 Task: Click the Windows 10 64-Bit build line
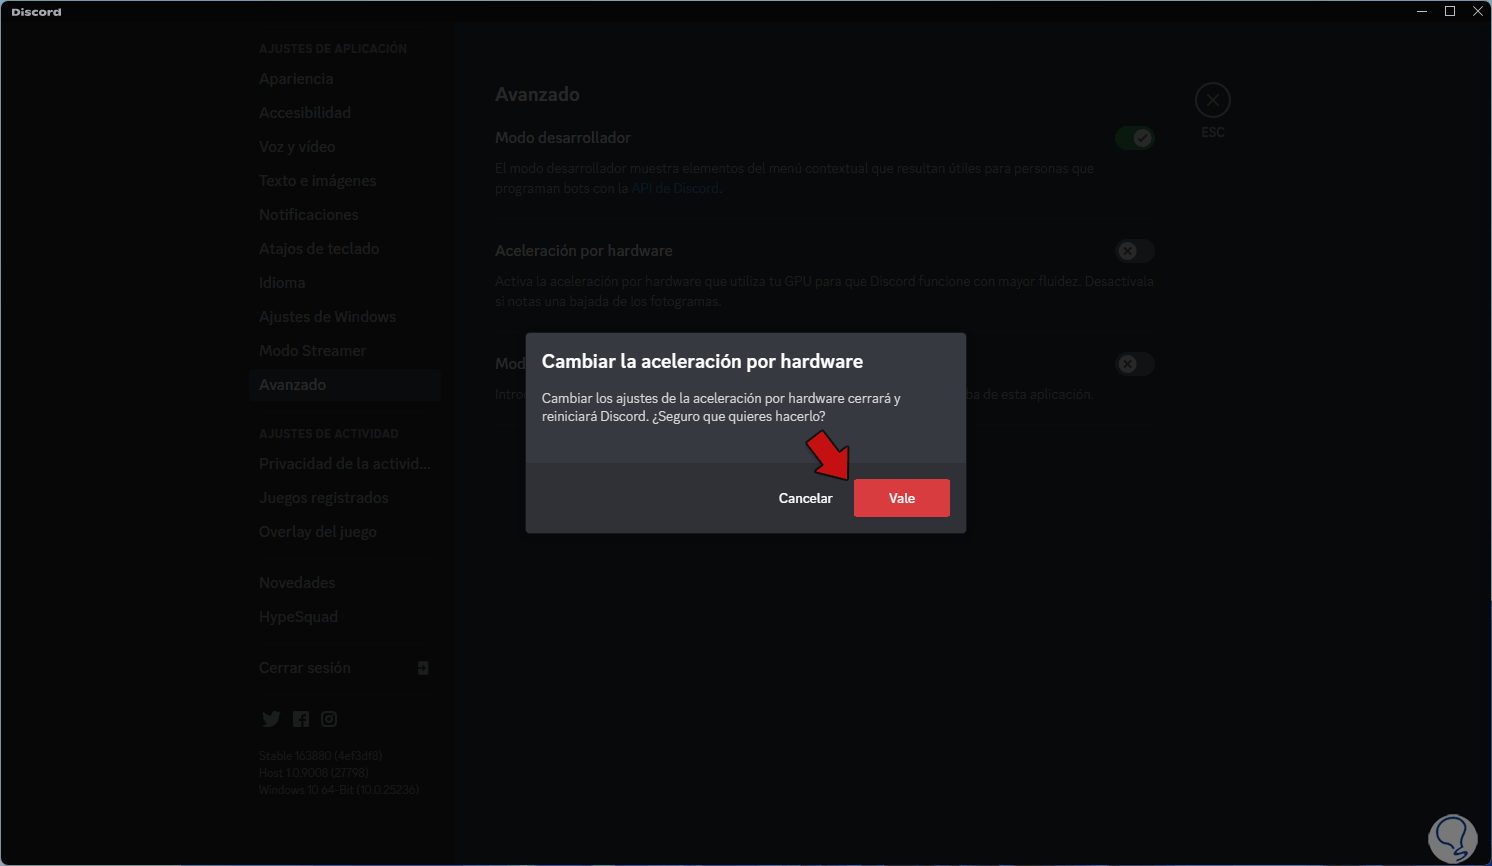point(338,790)
